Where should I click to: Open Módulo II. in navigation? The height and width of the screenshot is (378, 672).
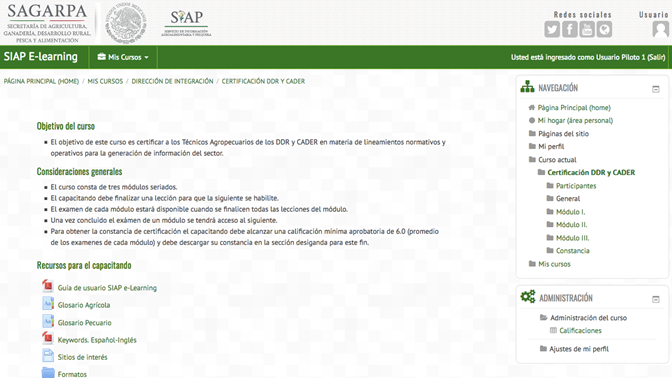(571, 225)
